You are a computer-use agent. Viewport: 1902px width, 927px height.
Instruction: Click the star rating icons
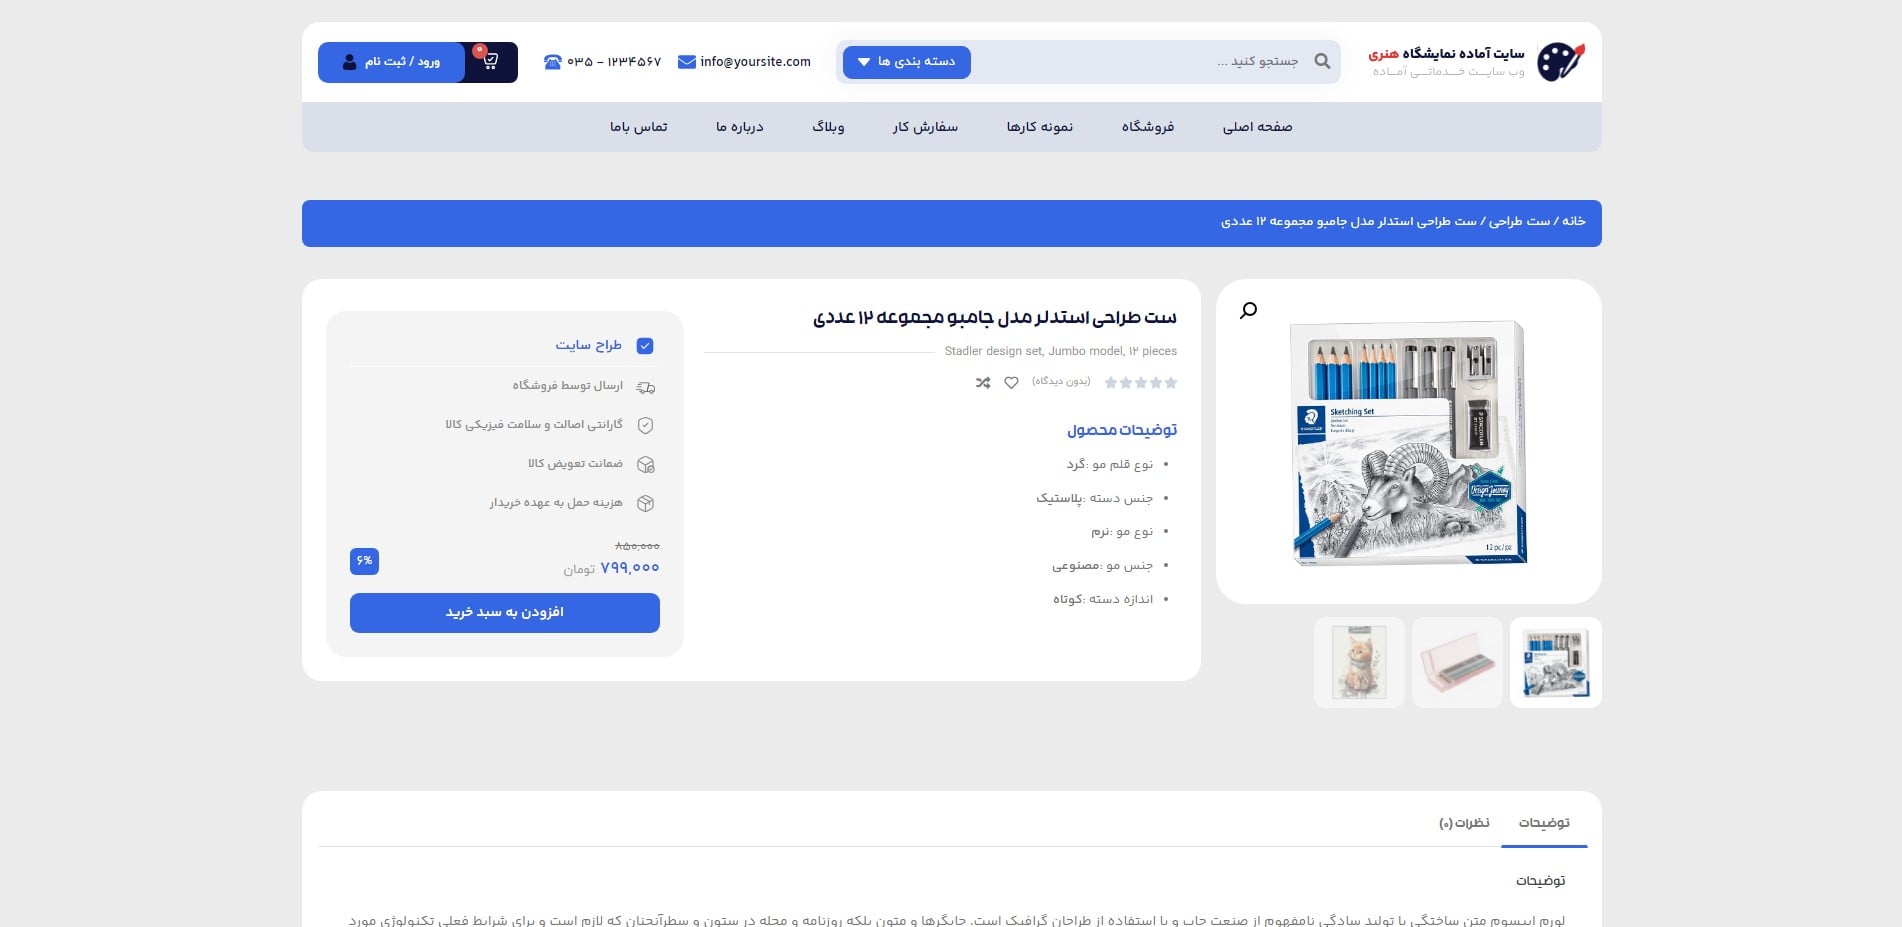click(x=1141, y=382)
